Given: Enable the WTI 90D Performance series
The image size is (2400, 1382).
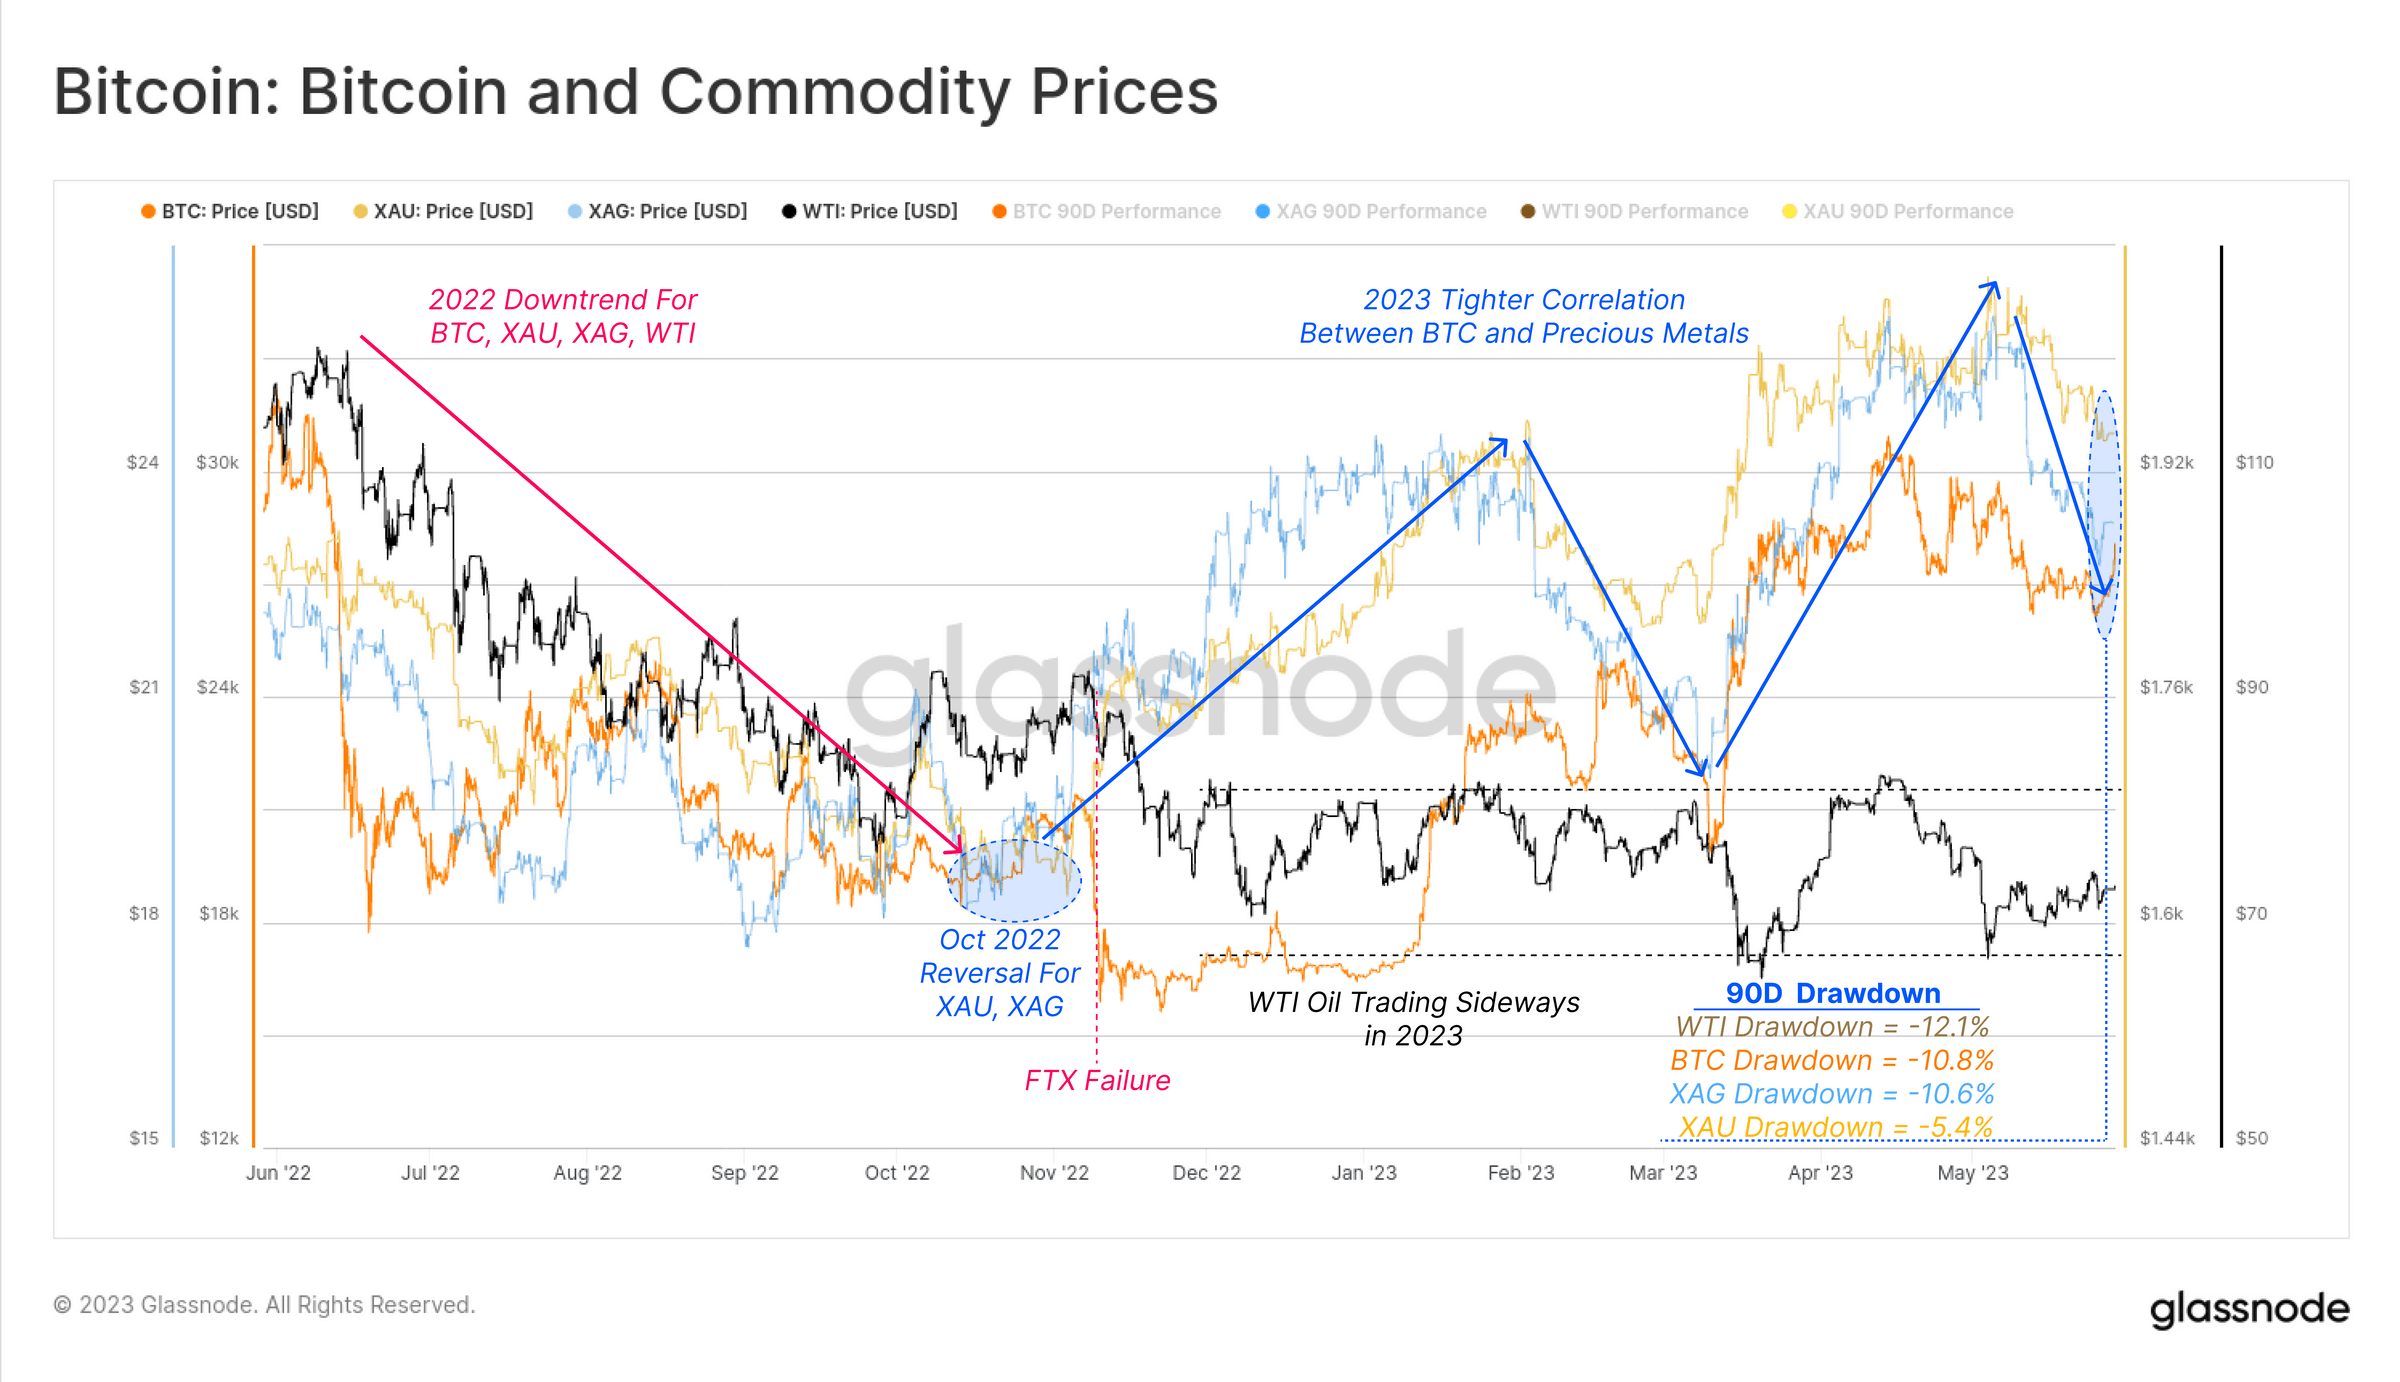Looking at the screenshot, I should (x=1634, y=211).
